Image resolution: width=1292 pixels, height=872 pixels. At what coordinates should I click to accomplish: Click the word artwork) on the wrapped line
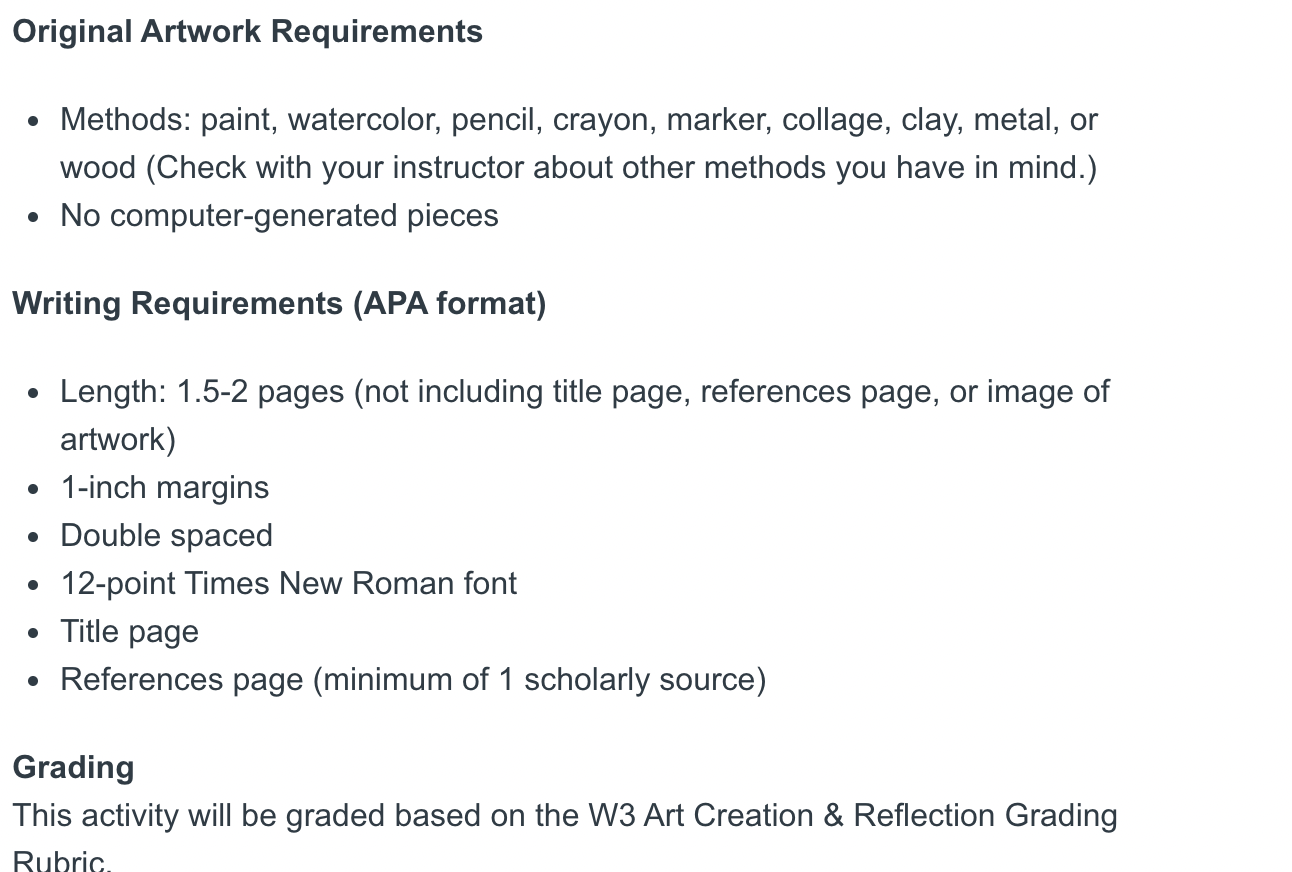118,440
